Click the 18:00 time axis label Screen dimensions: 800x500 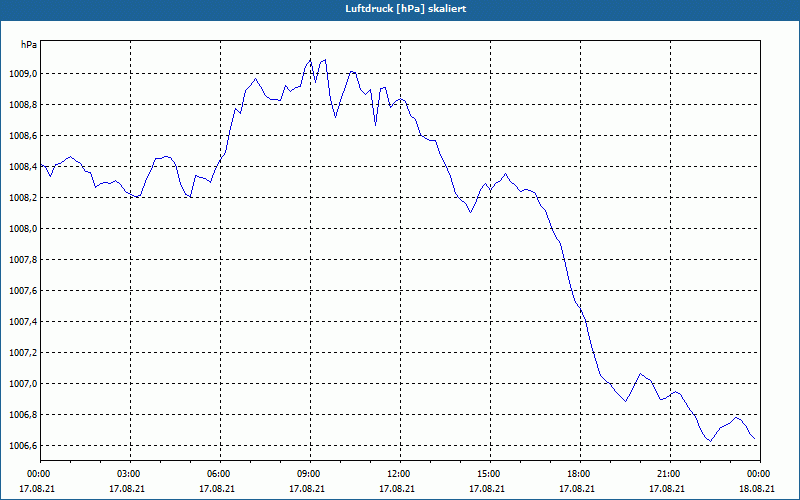(x=580, y=474)
